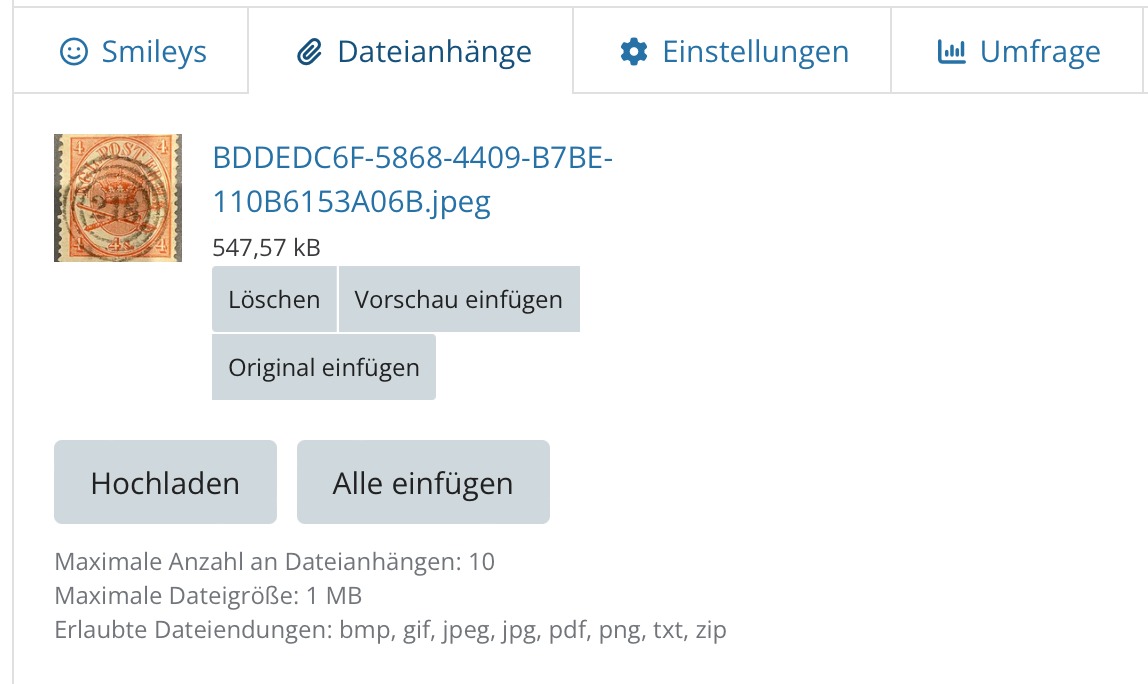Go to the Umfrage tab
The width and height of the screenshot is (1148, 684).
(1040, 52)
